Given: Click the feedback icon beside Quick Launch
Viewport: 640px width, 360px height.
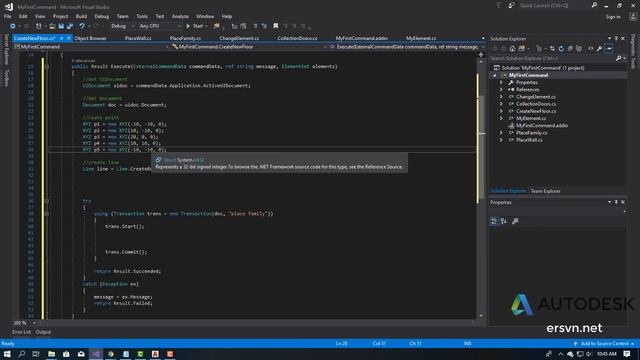Looking at the screenshot, I should (511, 5).
